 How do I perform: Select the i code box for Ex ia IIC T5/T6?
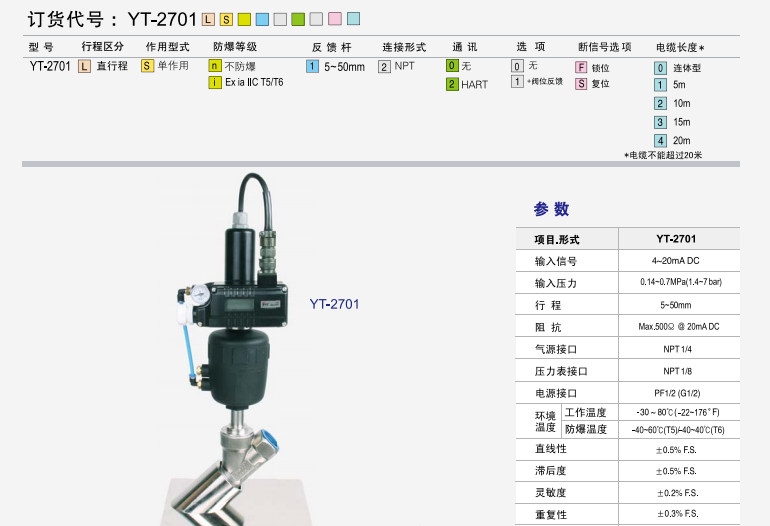[215, 82]
